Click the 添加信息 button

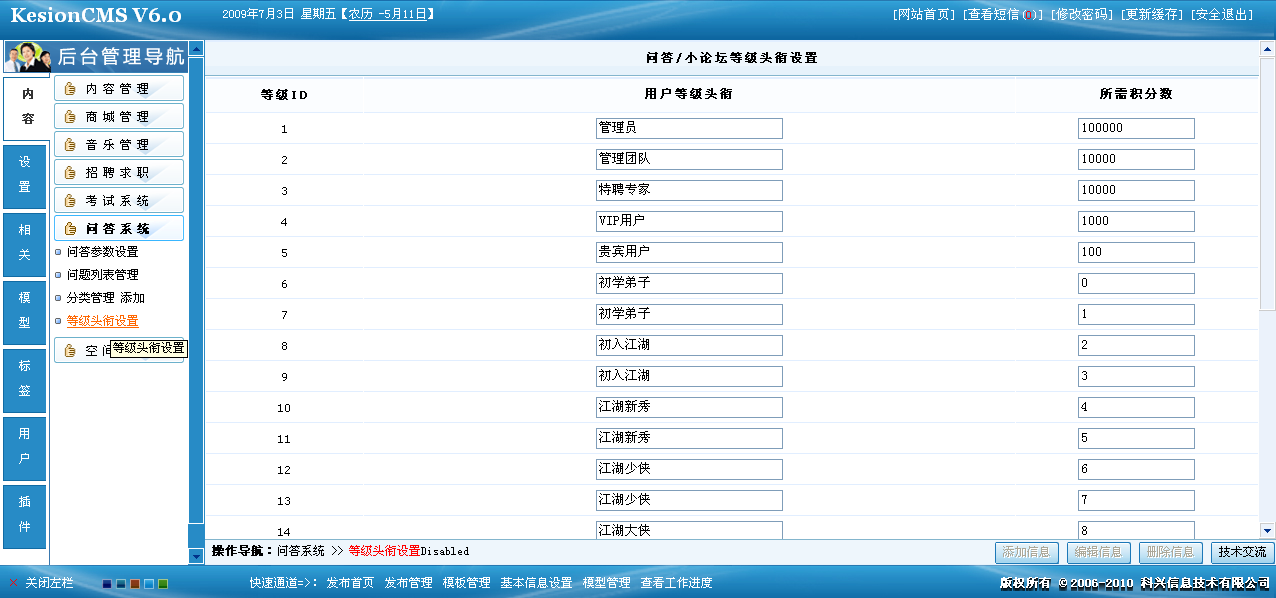click(x=1026, y=551)
